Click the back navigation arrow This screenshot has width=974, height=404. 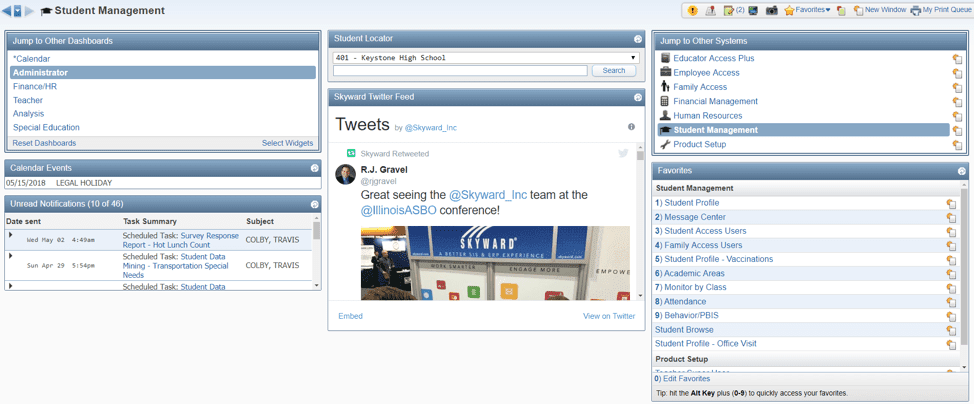click(x=9, y=11)
